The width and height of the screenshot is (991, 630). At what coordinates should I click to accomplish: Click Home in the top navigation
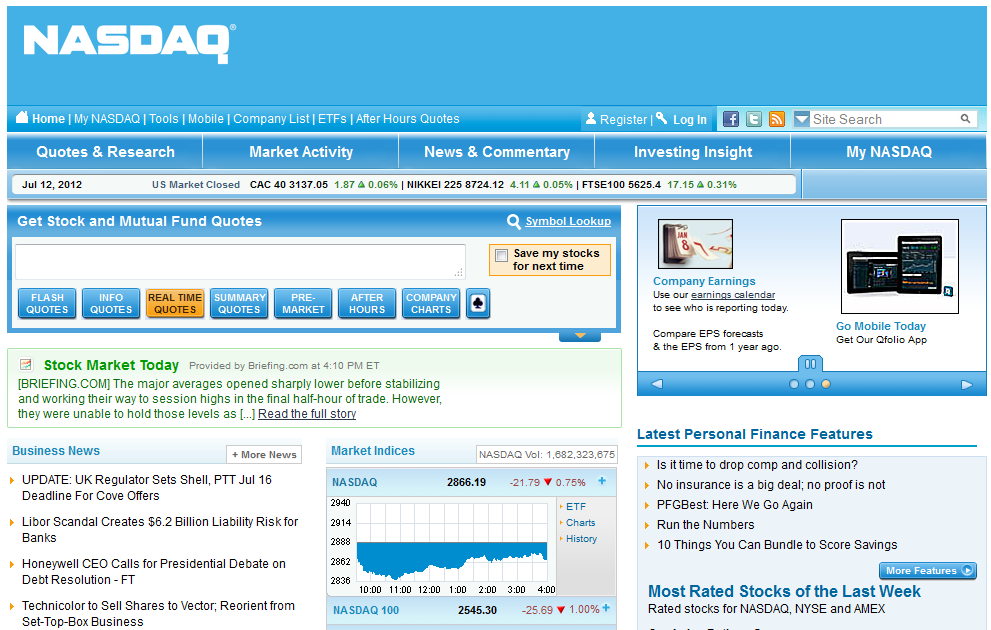tap(48, 119)
